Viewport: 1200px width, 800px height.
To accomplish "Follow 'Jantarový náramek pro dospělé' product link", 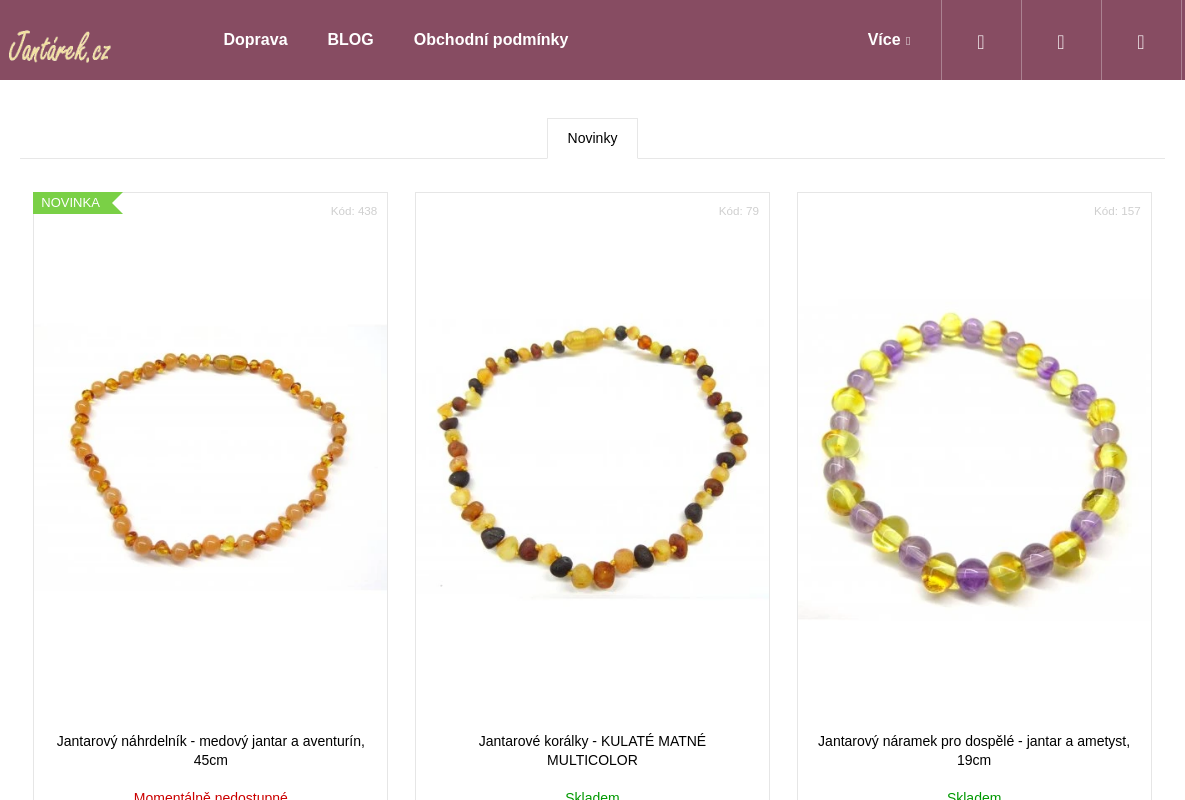I will pos(974,750).
